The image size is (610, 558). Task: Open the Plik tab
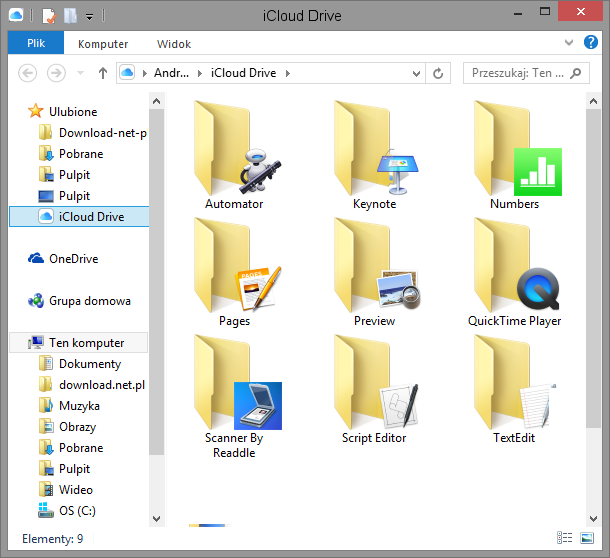point(36,43)
